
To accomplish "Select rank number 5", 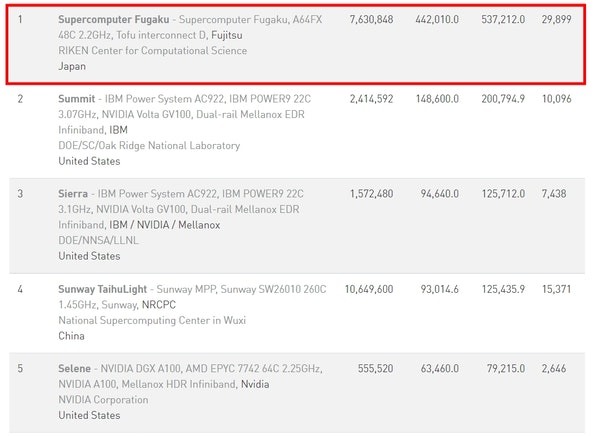I will click(20, 369).
